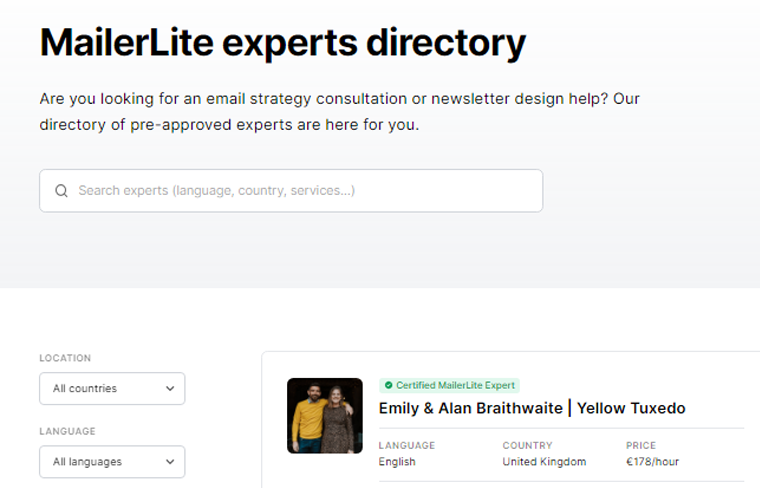Click the green certified checkmark icon
This screenshot has width=760, height=488.
tap(388, 385)
